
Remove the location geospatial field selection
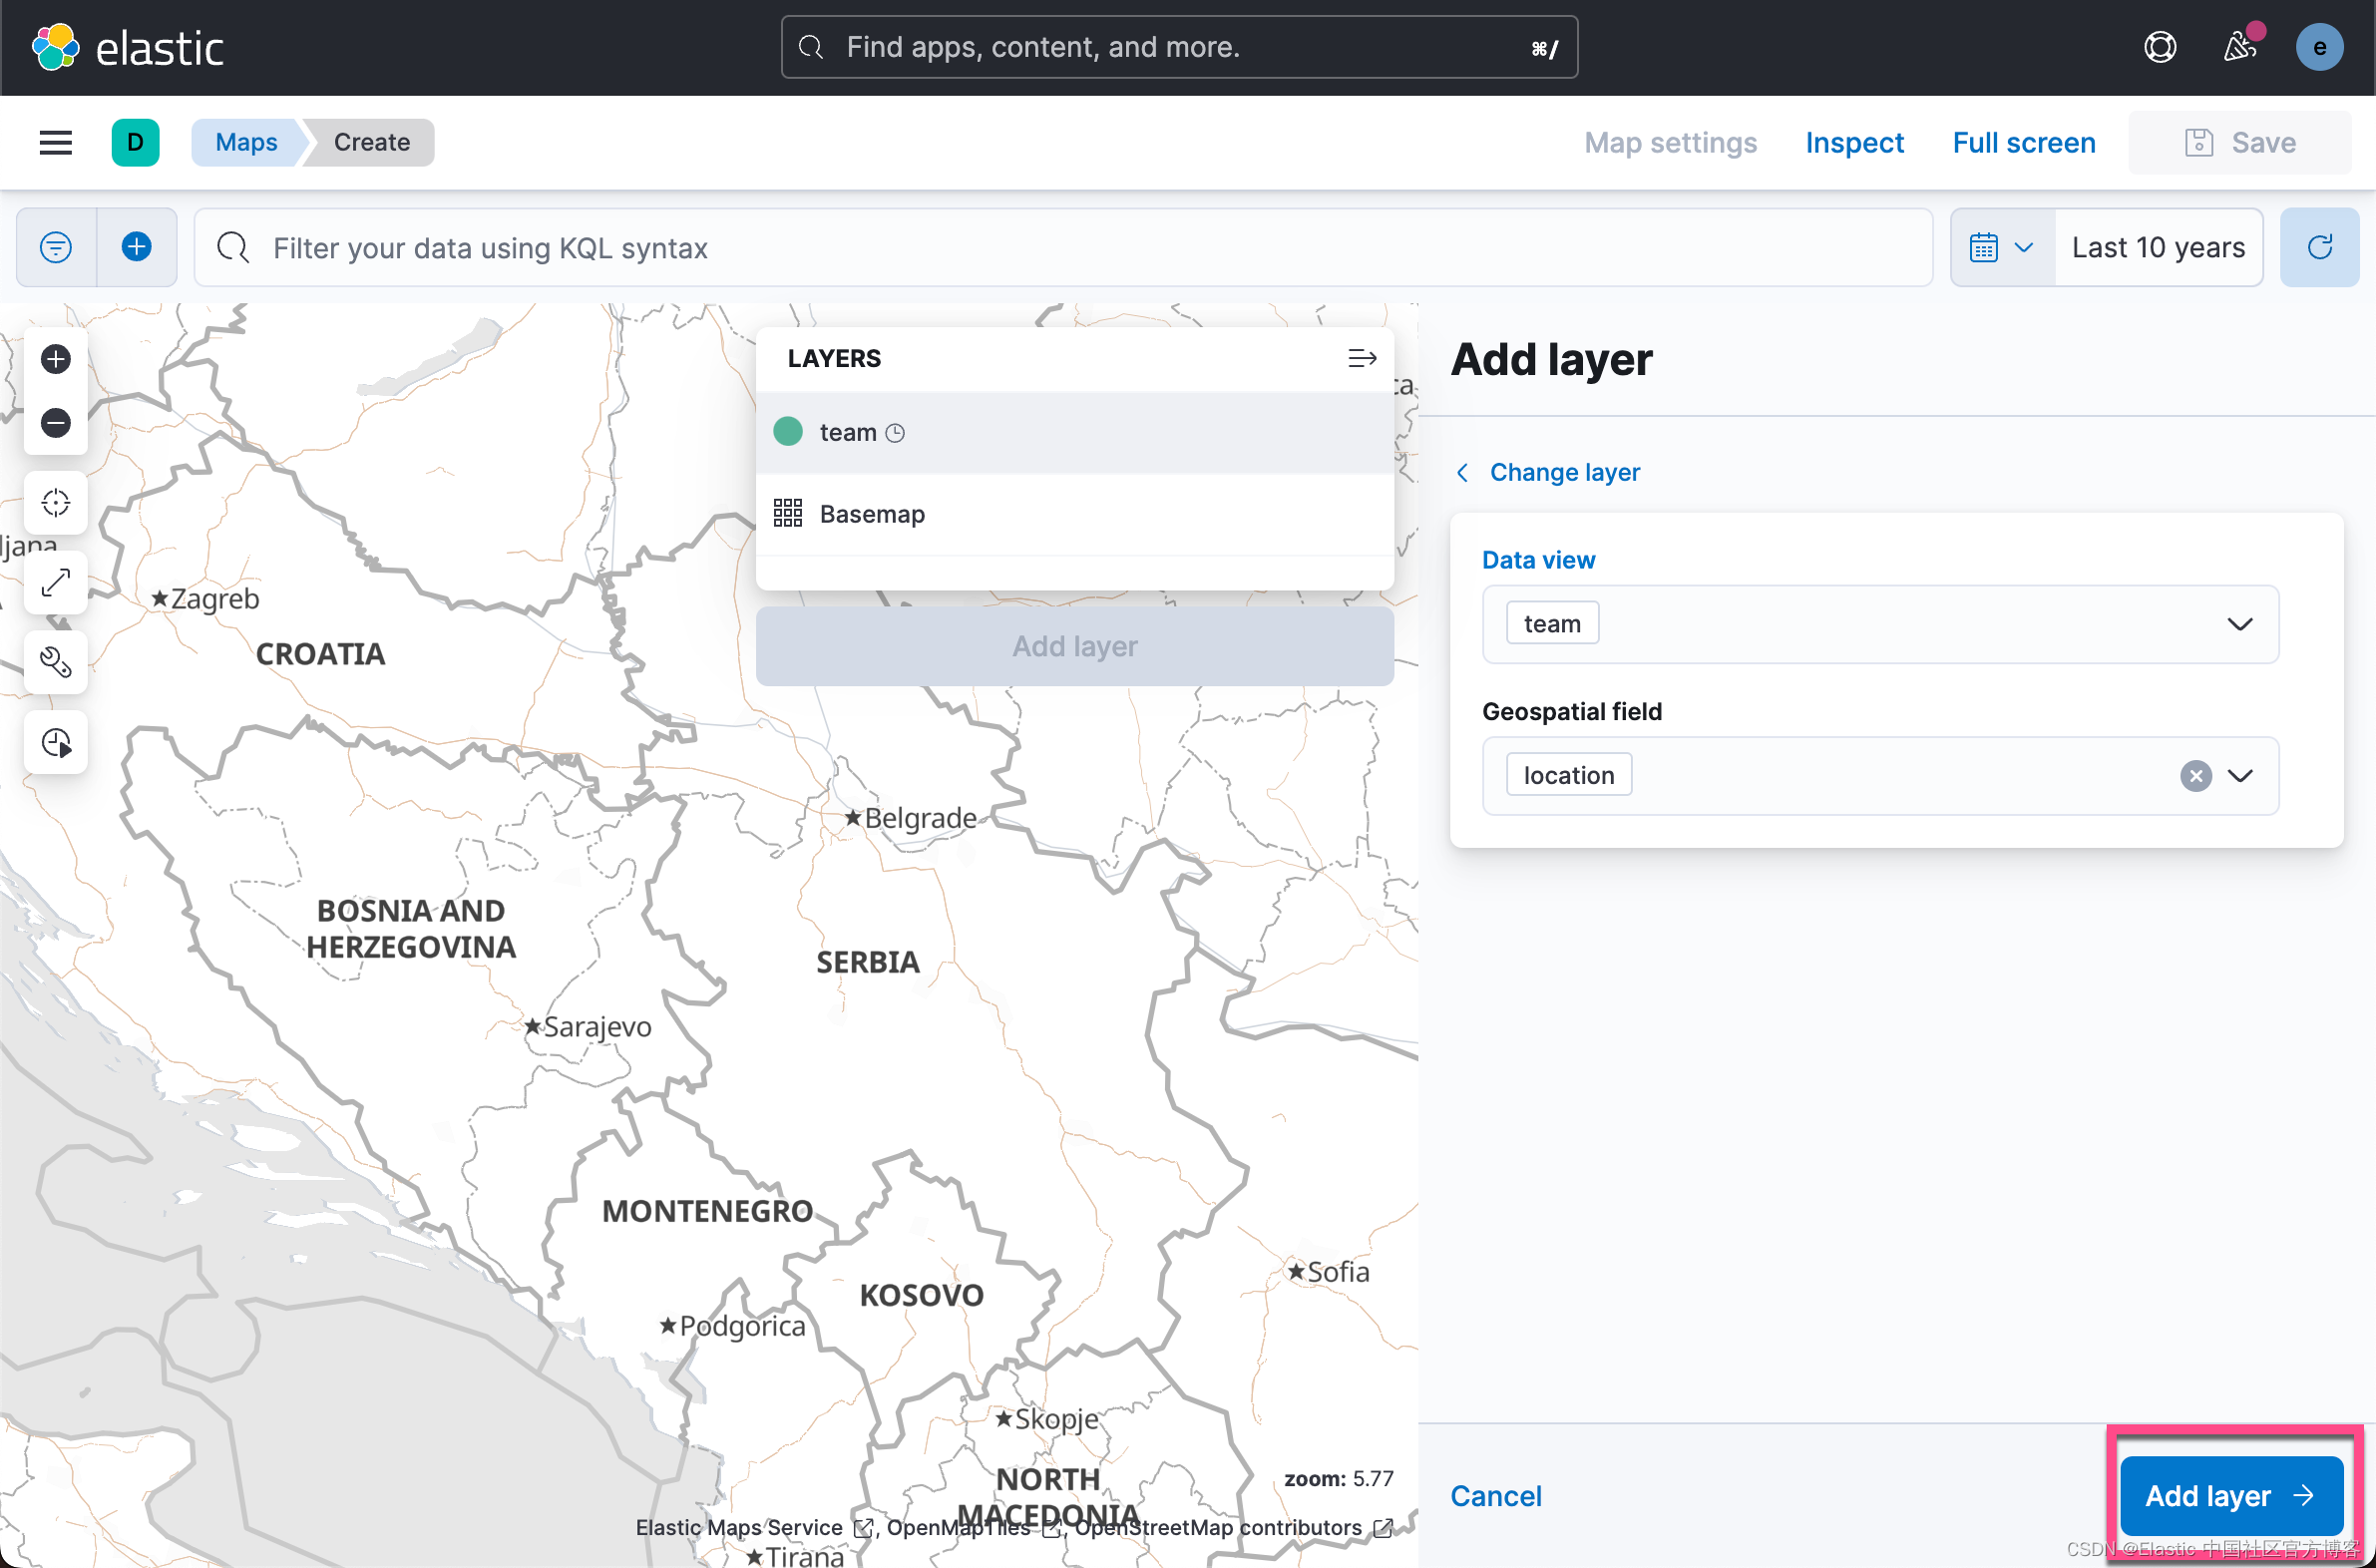tap(2196, 775)
